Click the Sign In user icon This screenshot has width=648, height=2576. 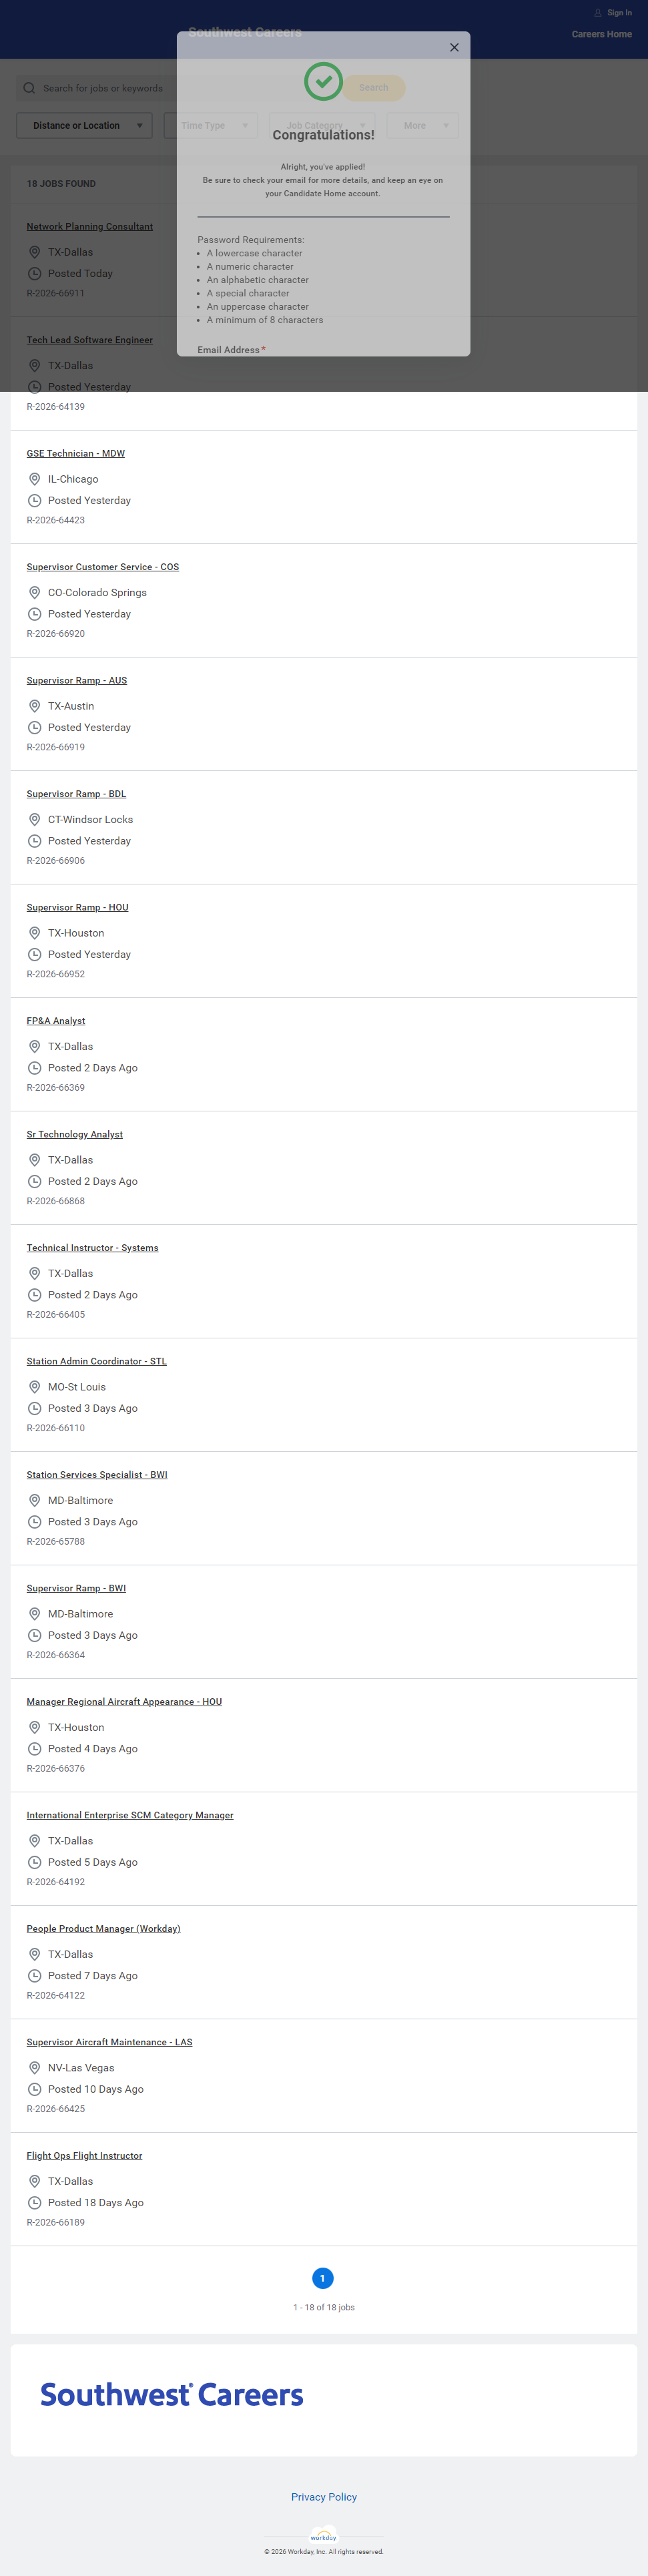coord(598,13)
